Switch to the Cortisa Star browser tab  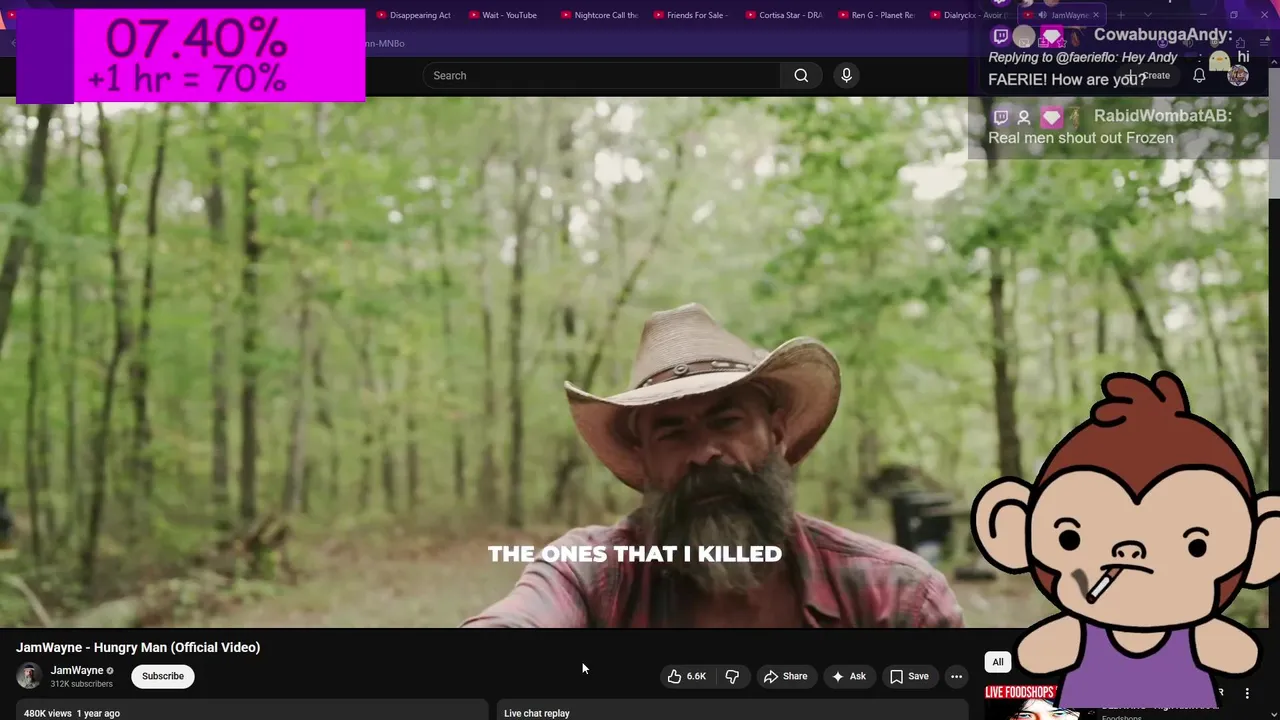tap(783, 15)
